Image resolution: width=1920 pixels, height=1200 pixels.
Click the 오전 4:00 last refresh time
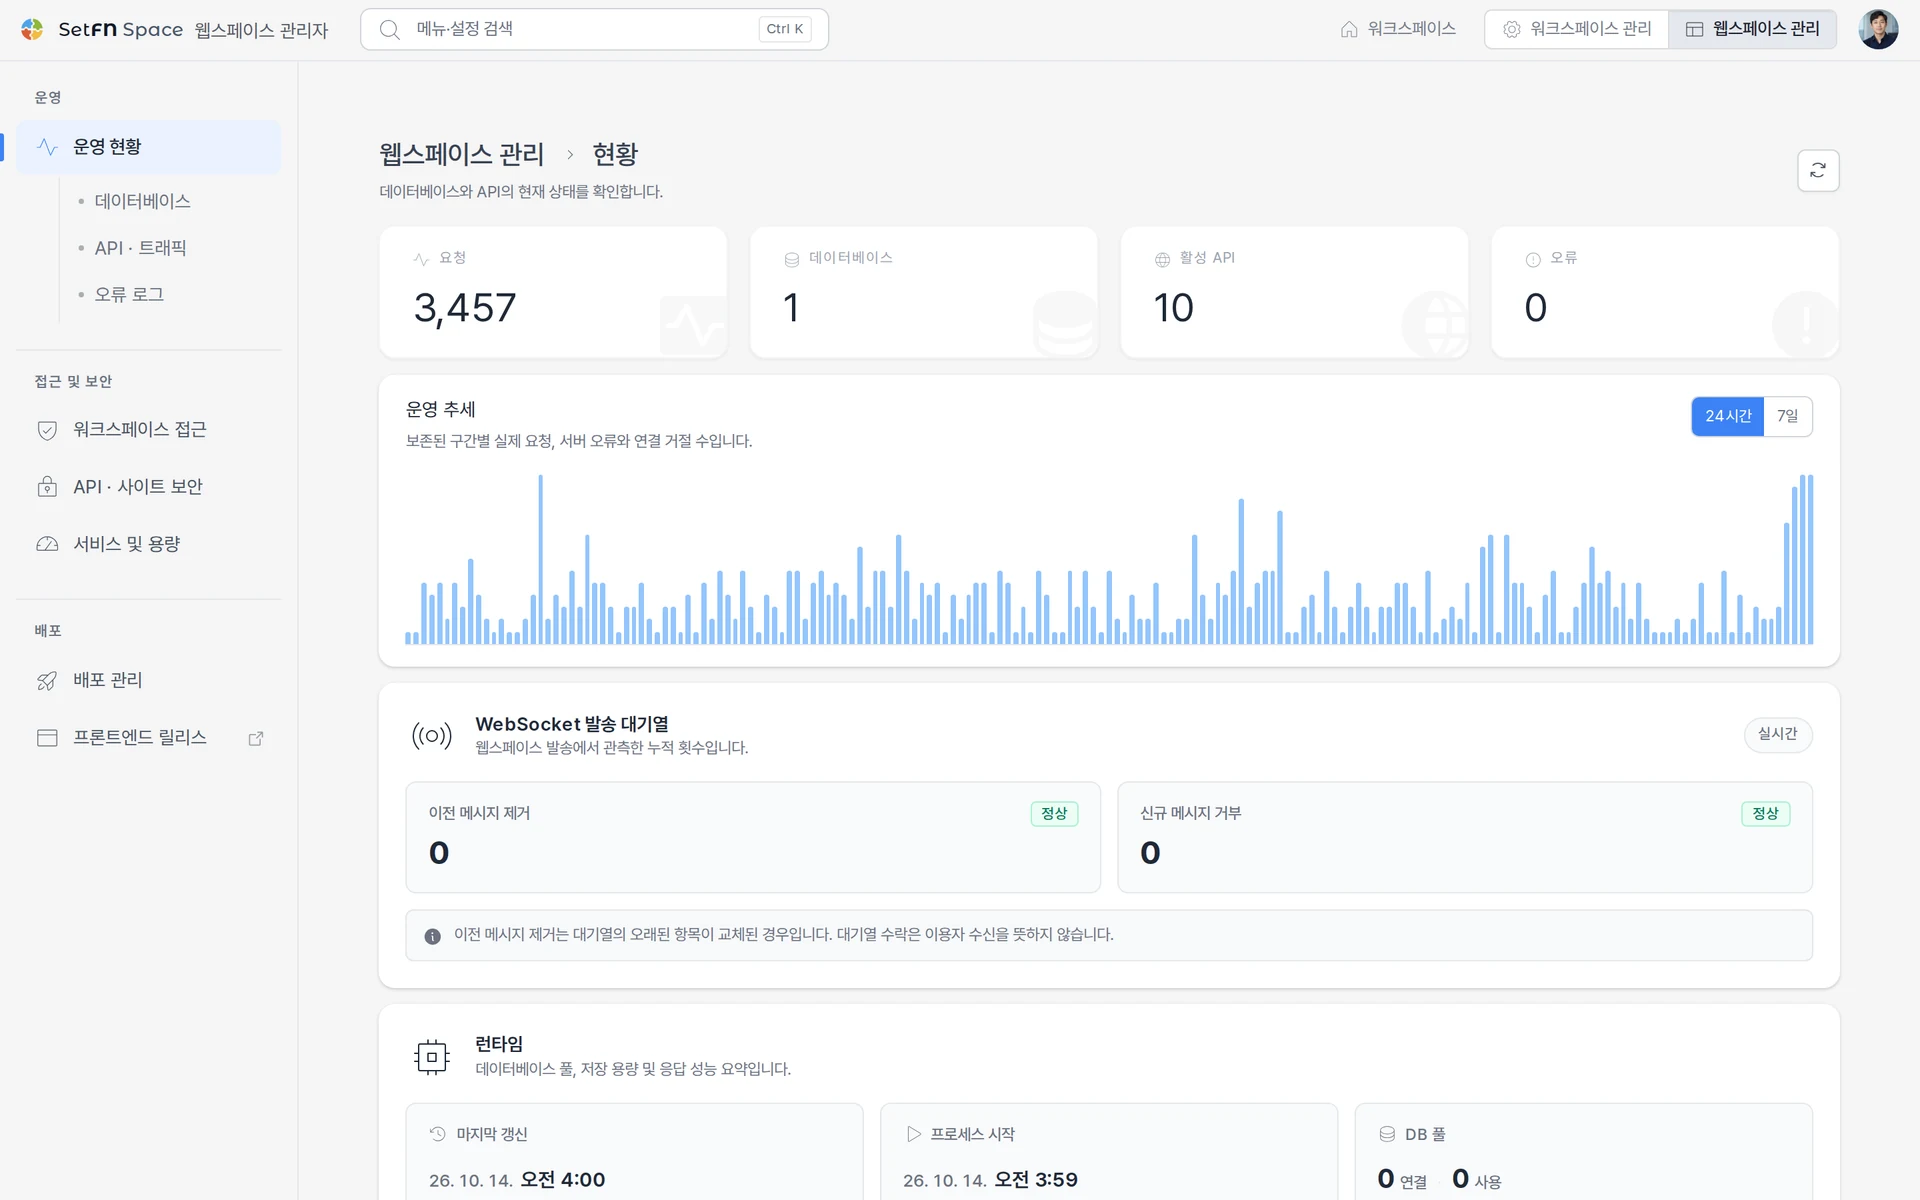point(563,1180)
